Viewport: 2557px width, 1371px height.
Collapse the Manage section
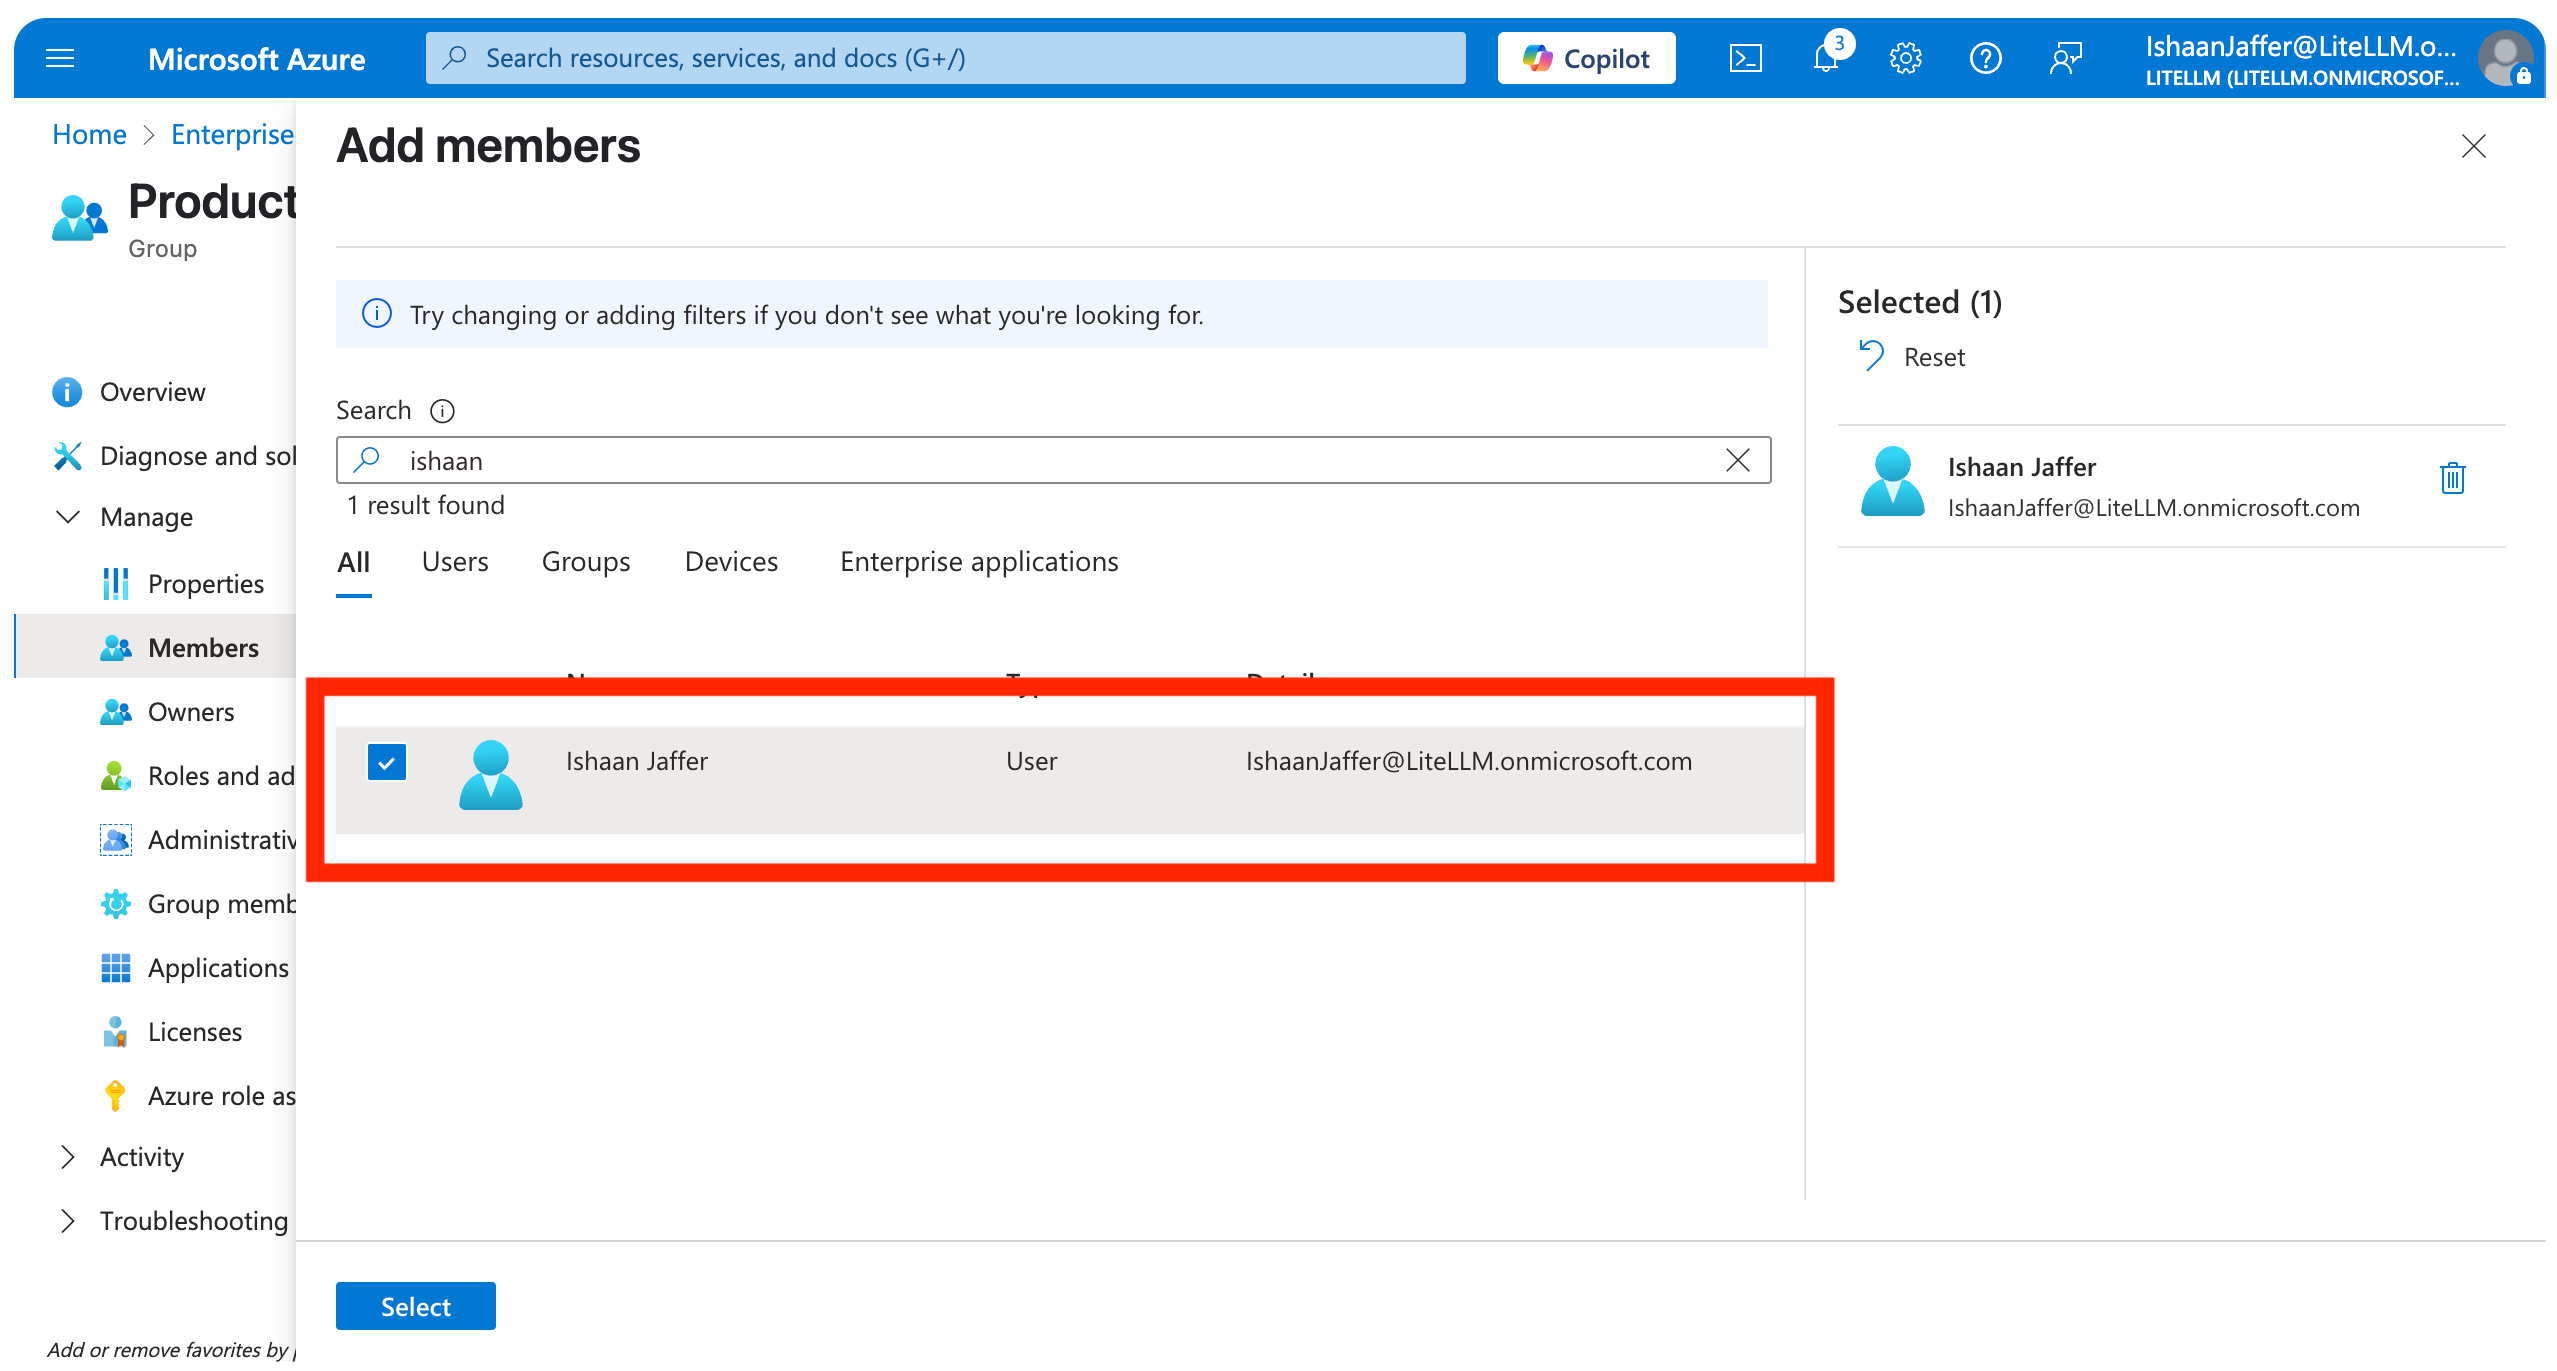coord(68,517)
